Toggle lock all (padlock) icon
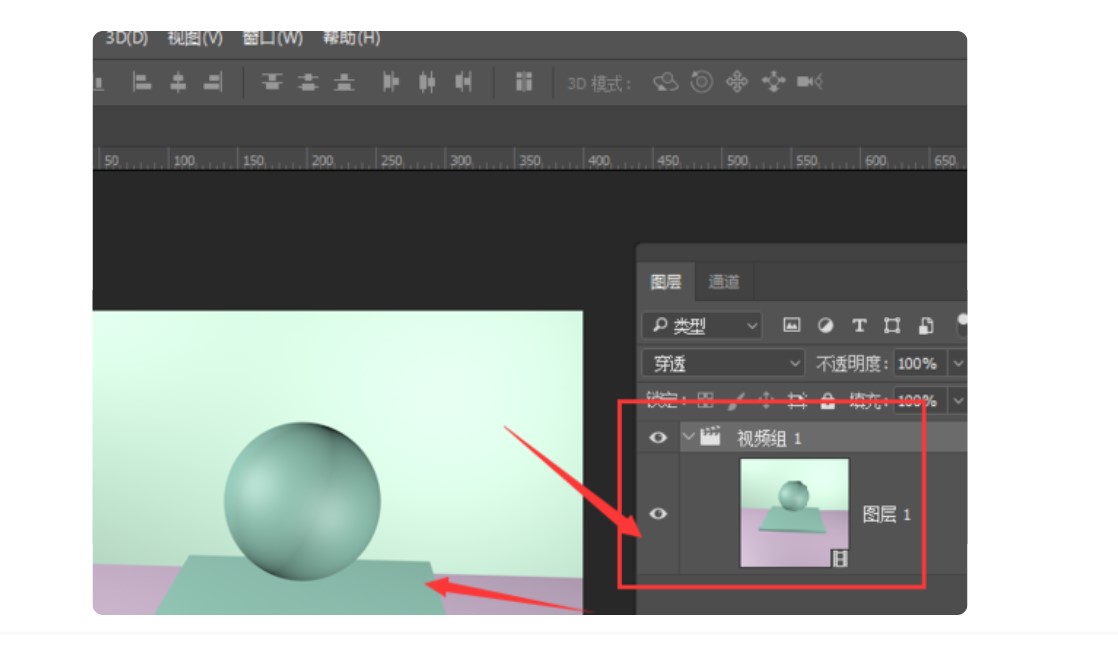 tap(827, 401)
